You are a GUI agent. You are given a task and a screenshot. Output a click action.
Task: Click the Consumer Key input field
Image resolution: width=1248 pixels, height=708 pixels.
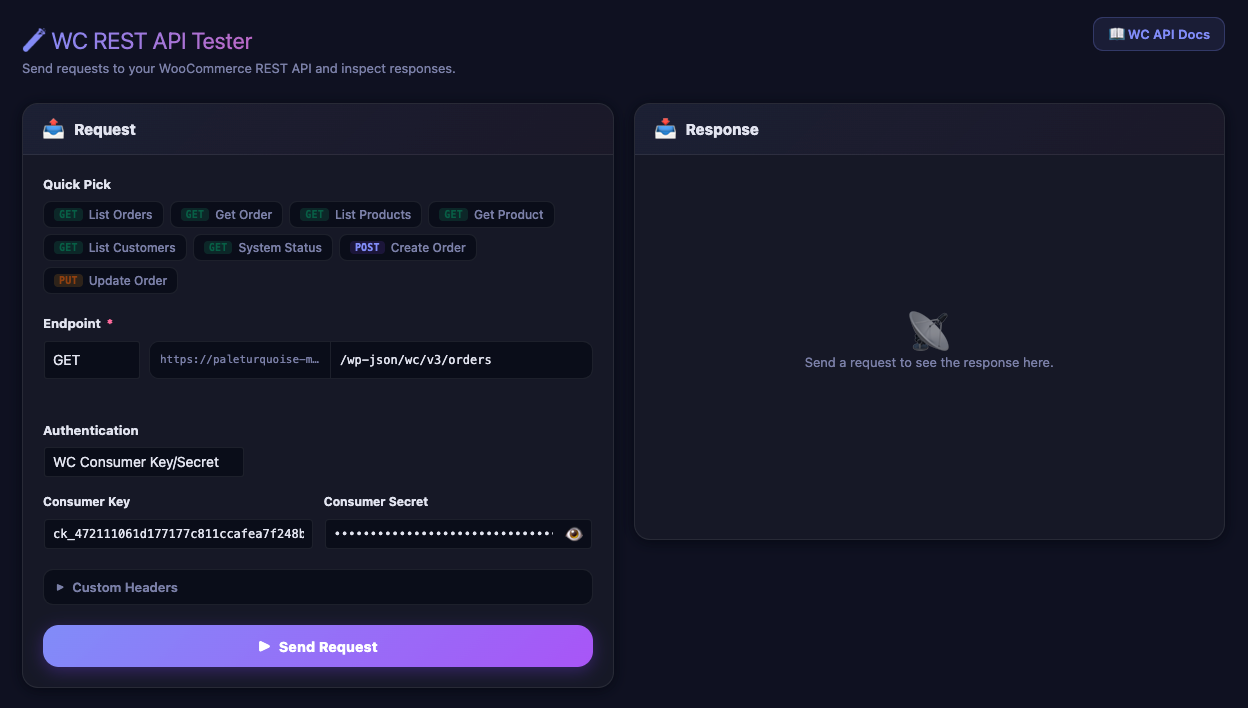(178, 534)
